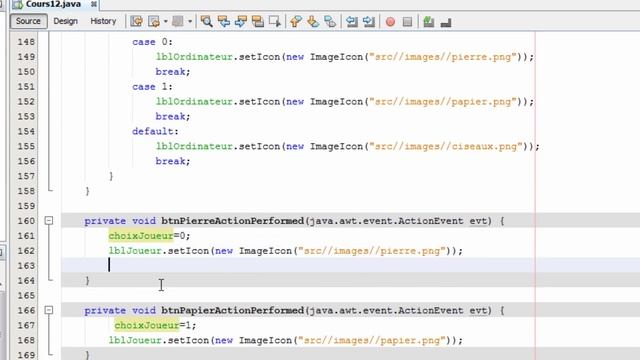Switch to Source view
The width and height of the screenshot is (640, 360).
[x=28, y=21]
